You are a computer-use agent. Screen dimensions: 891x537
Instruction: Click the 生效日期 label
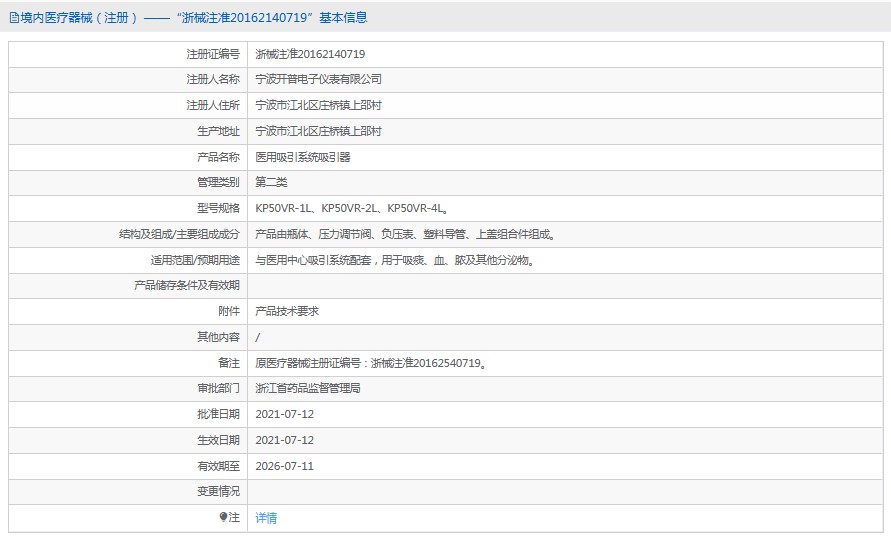click(x=218, y=440)
